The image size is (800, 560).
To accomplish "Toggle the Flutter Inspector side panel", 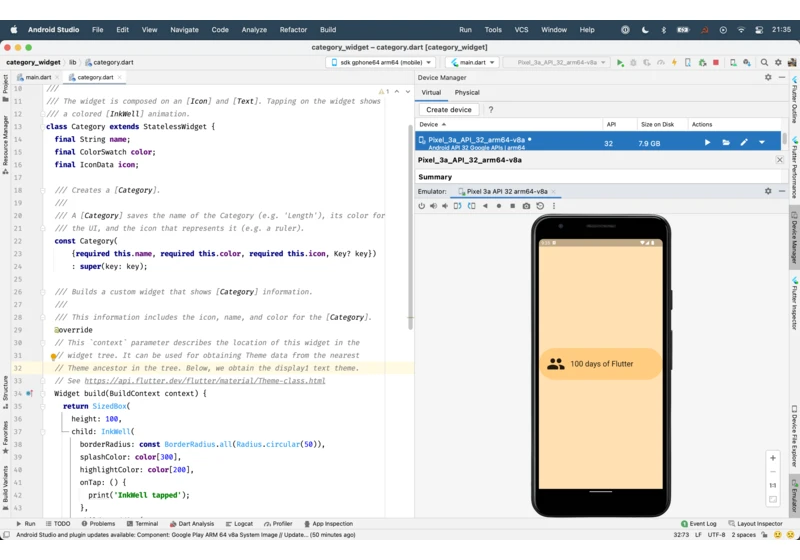I will (794, 303).
